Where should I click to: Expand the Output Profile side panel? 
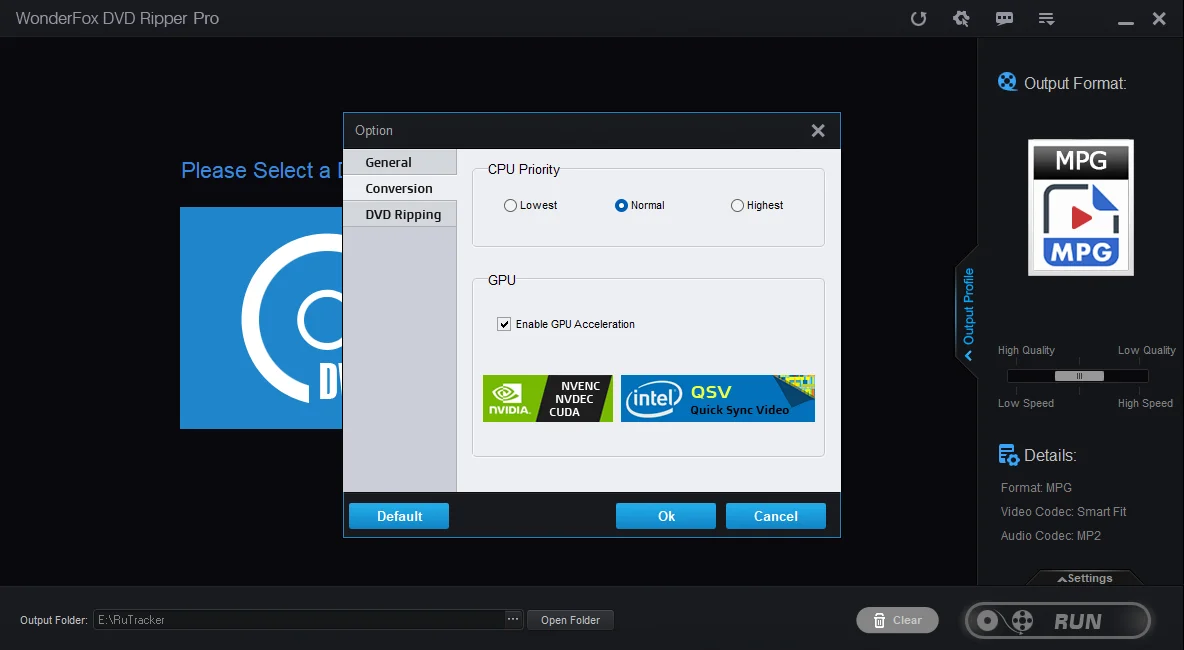point(967,308)
